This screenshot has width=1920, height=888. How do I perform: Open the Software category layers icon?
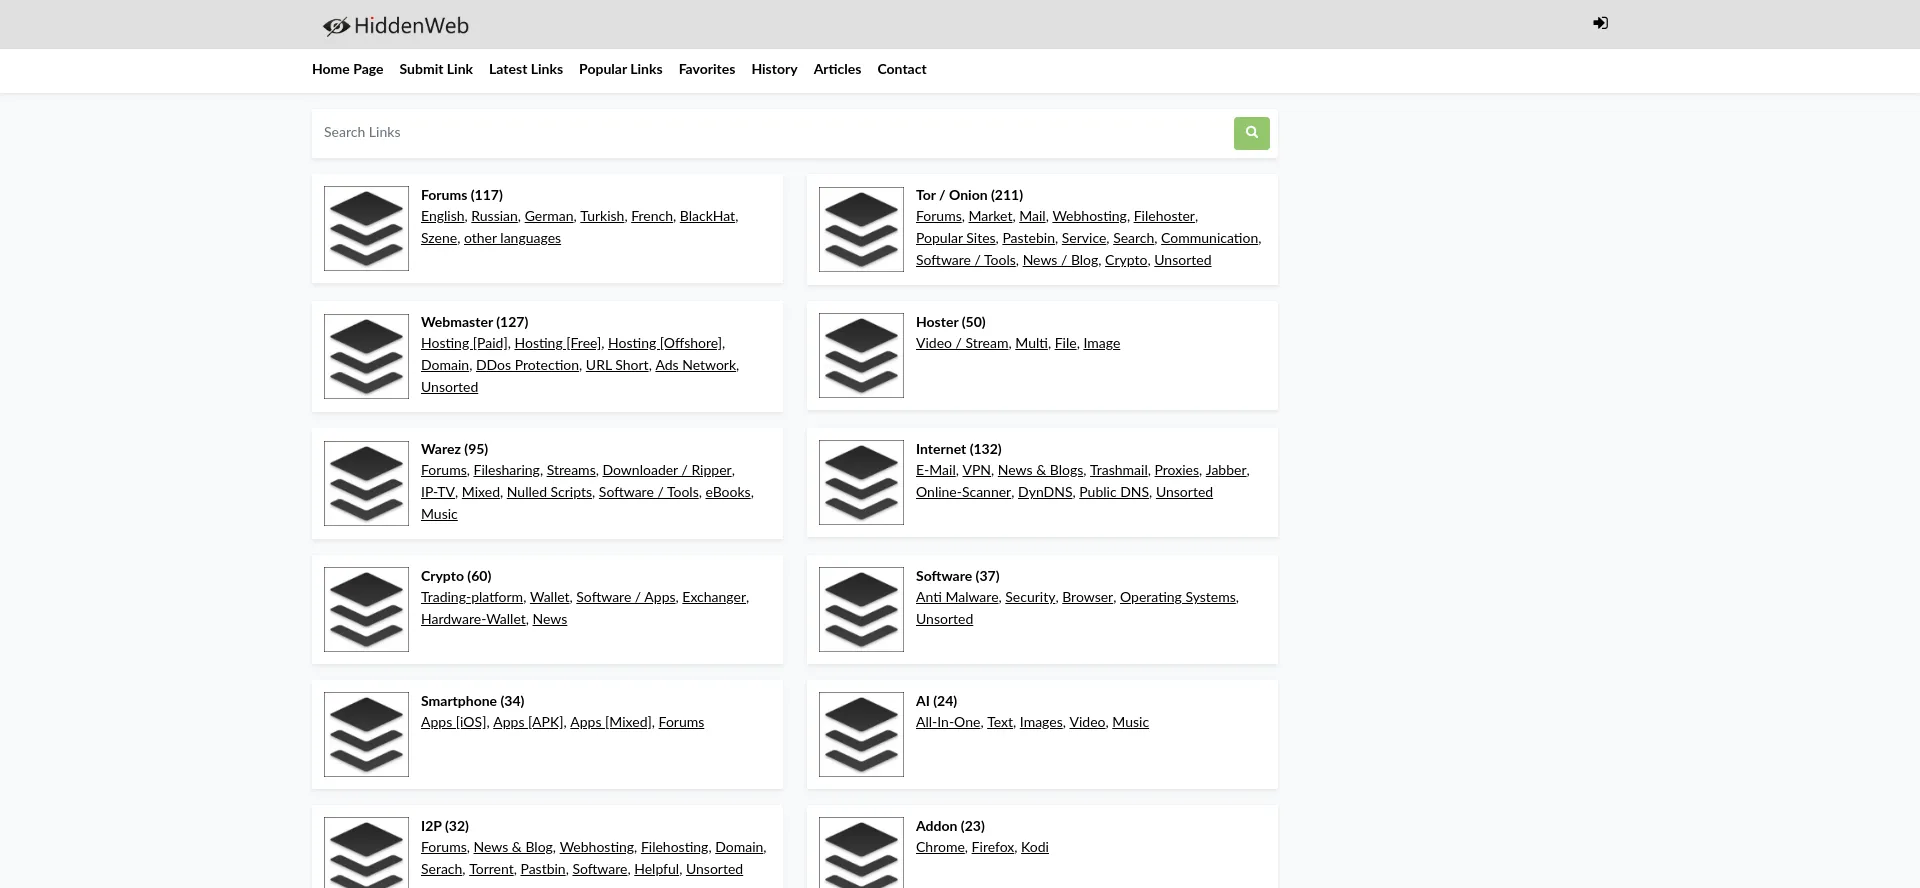(x=861, y=609)
